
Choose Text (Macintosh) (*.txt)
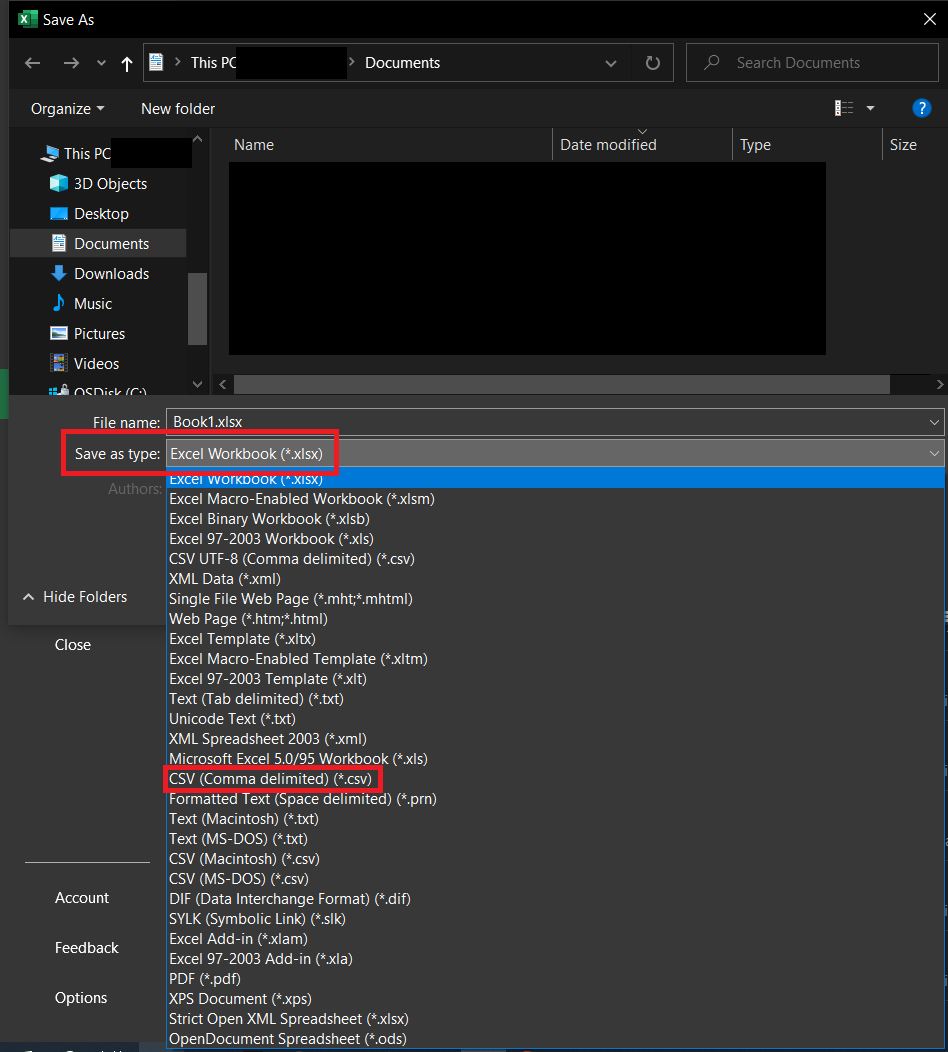(x=244, y=819)
